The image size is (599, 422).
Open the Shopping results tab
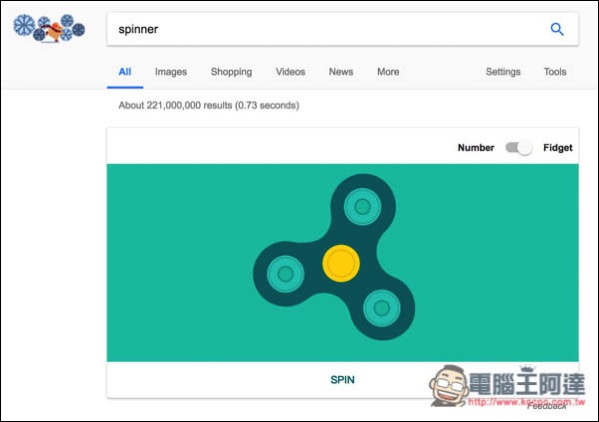(x=232, y=72)
